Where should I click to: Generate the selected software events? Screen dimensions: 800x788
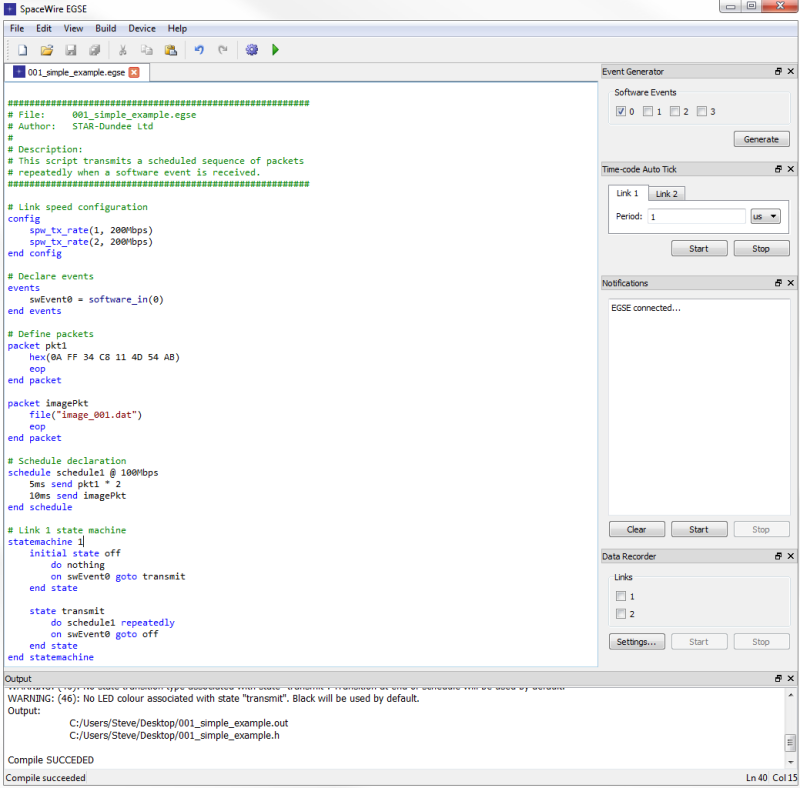click(x=761, y=138)
